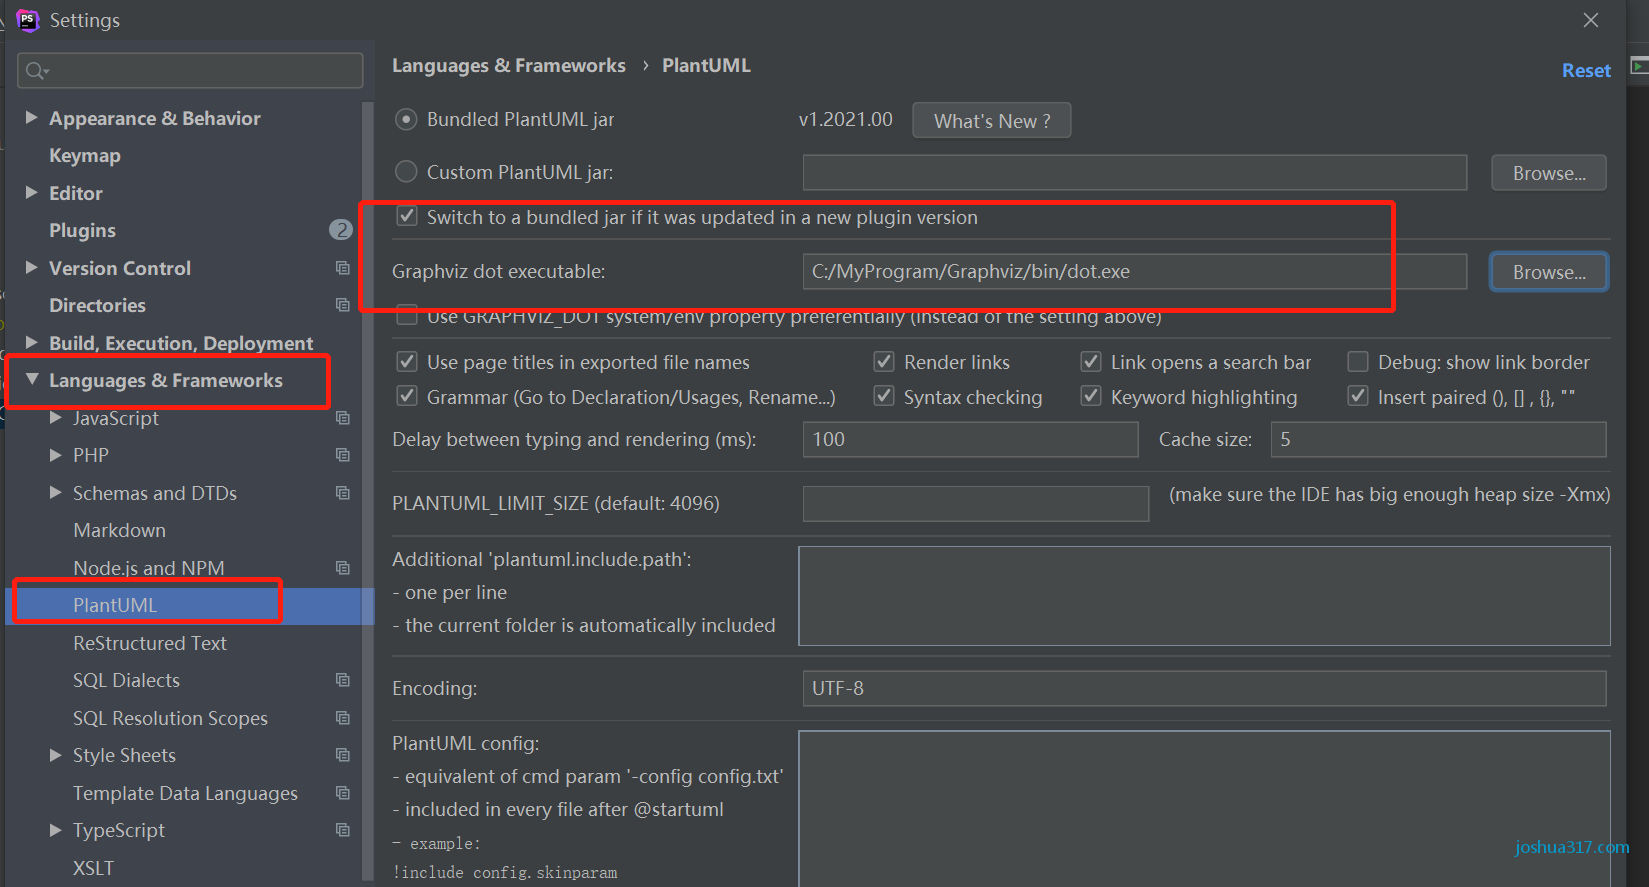Click project-level icon beside Schemas and DTDs
Viewport: 1649px width, 887px height.
[343, 493]
